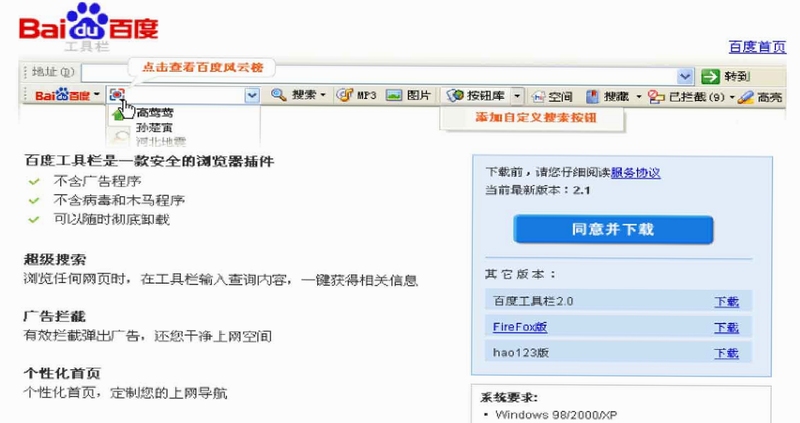Click the green 转到 go arrow
Viewport: 800px width, 423px height.
tap(710, 77)
